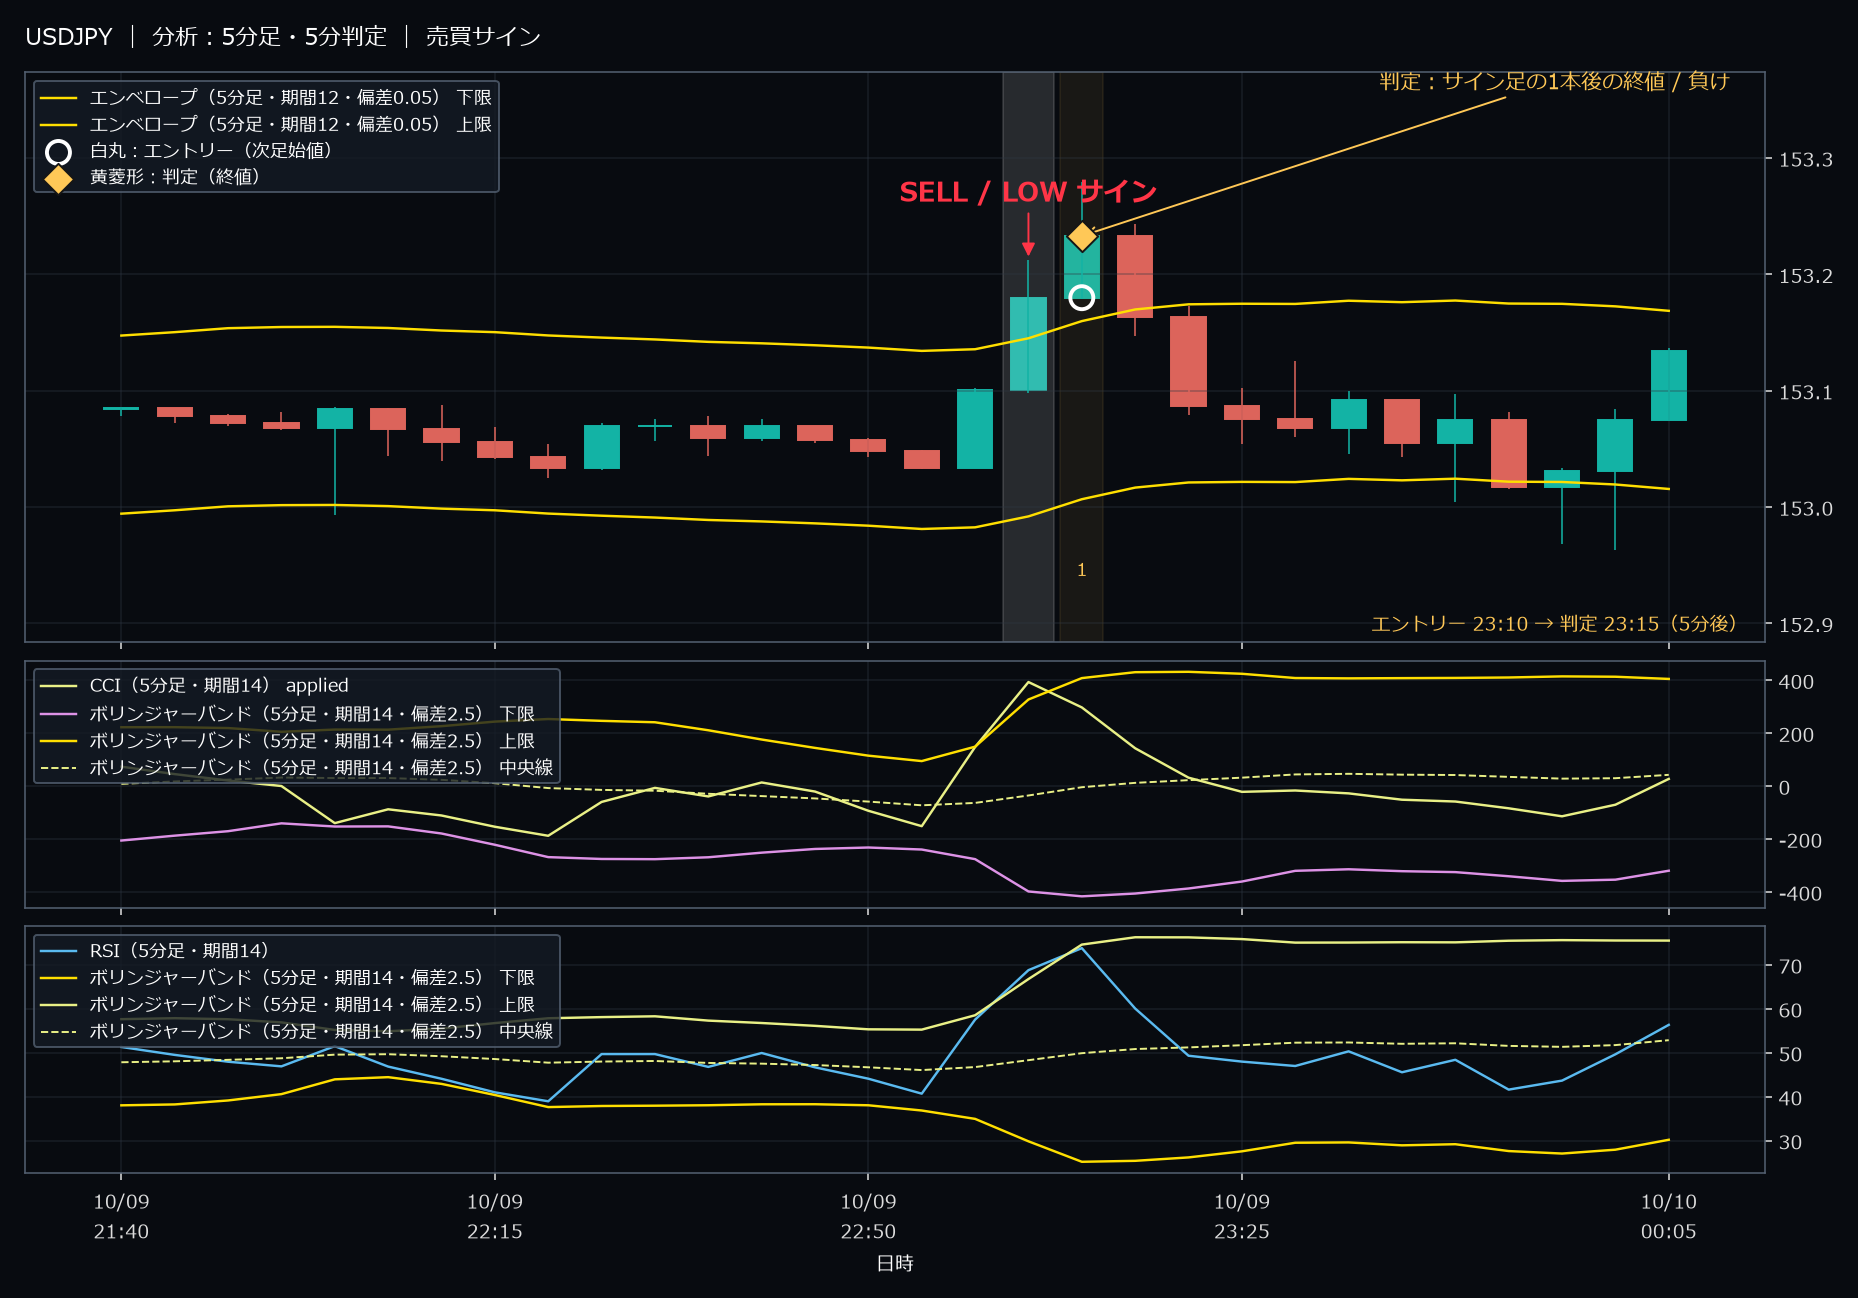Click the white circle icon in the price legend
Screen dimensions: 1858x1298
pos(59,152)
